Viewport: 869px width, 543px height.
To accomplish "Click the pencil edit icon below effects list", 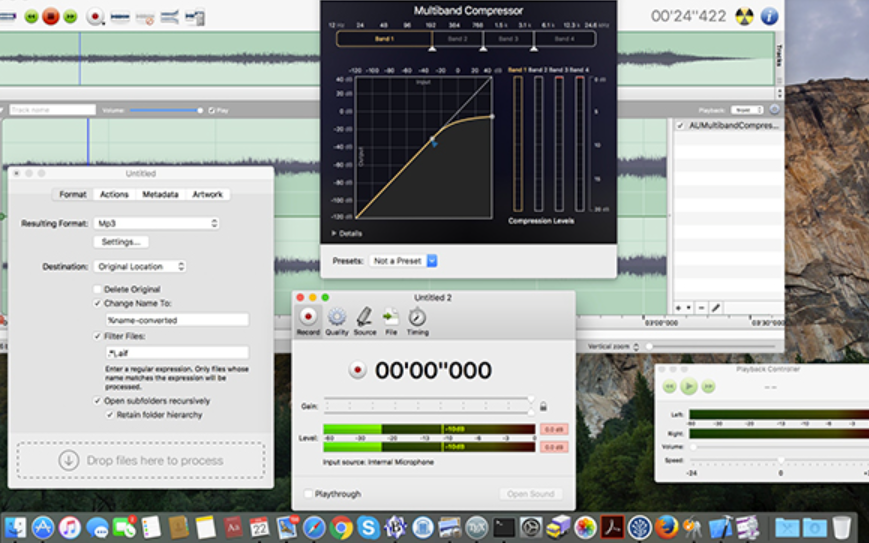I will (x=715, y=308).
